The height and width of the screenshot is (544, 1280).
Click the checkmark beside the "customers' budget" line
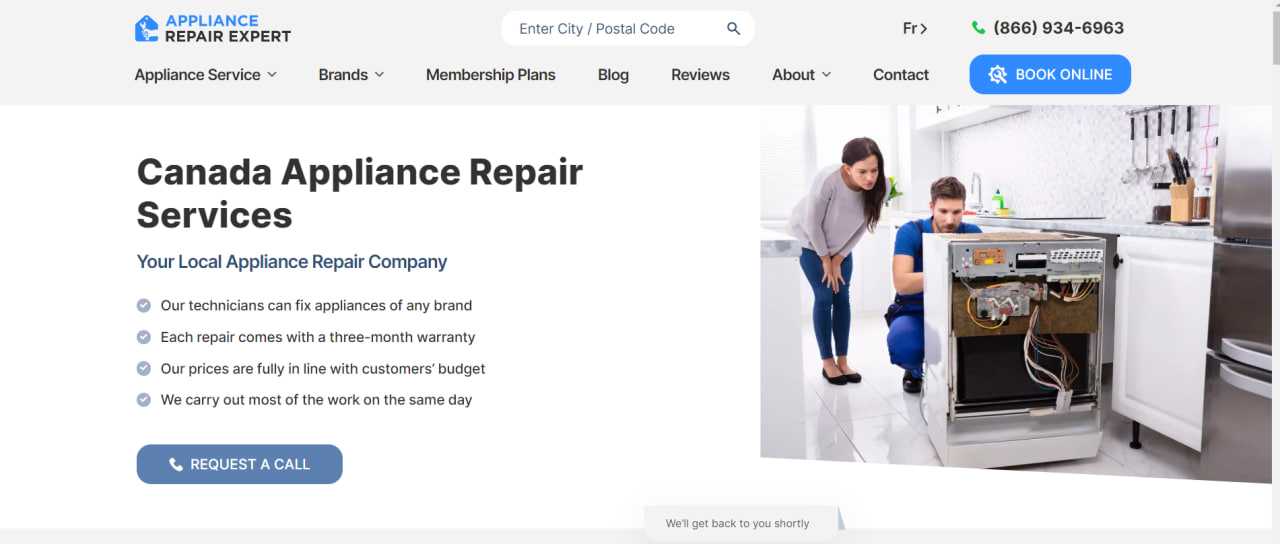click(x=144, y=368)
